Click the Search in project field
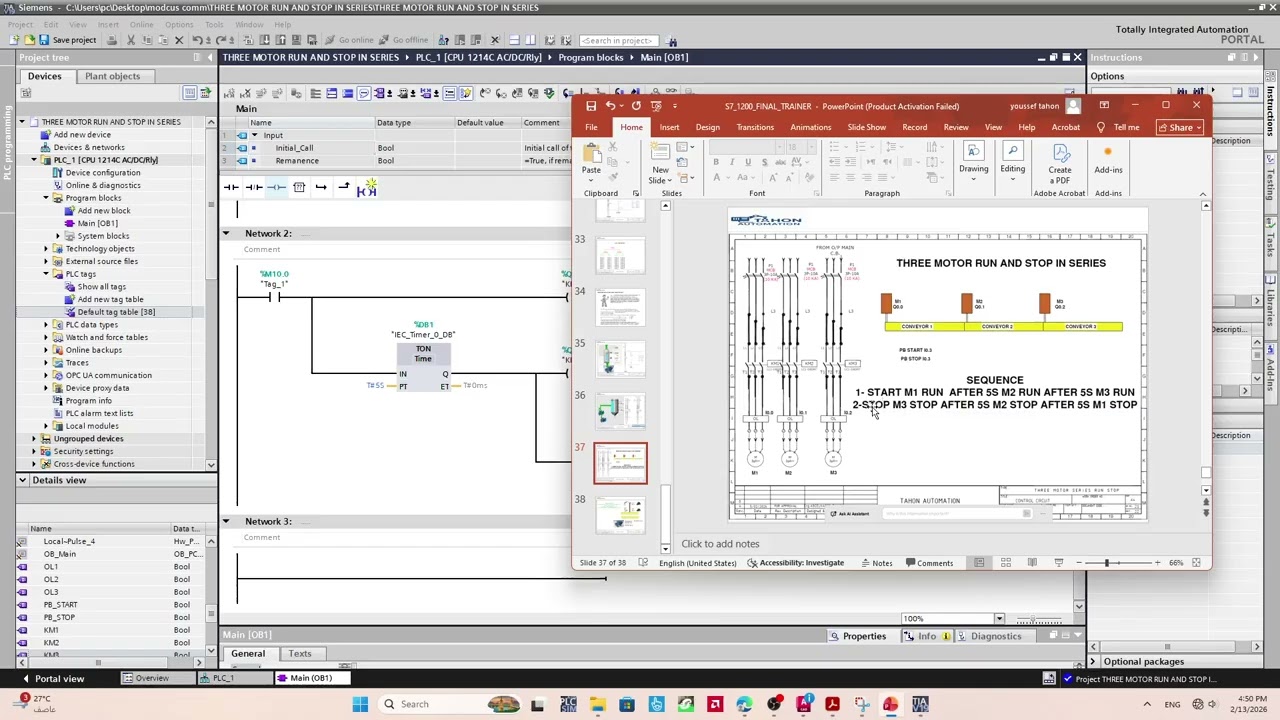 click(618, 40)
